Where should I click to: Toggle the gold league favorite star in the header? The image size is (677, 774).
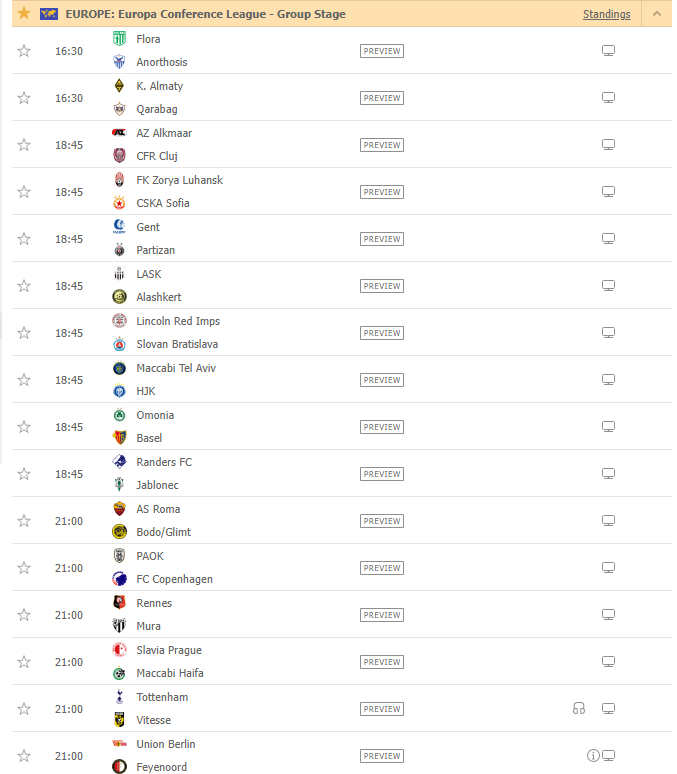pos(24,13)
